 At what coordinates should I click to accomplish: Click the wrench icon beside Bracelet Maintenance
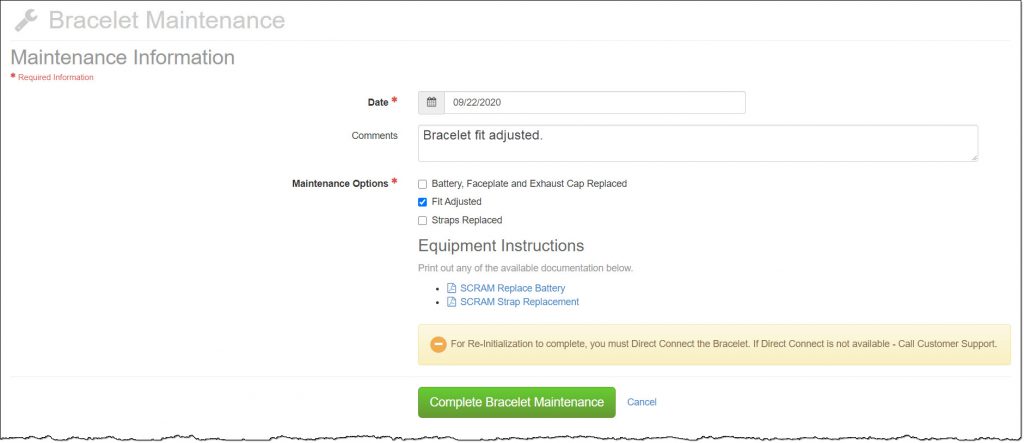27,21
